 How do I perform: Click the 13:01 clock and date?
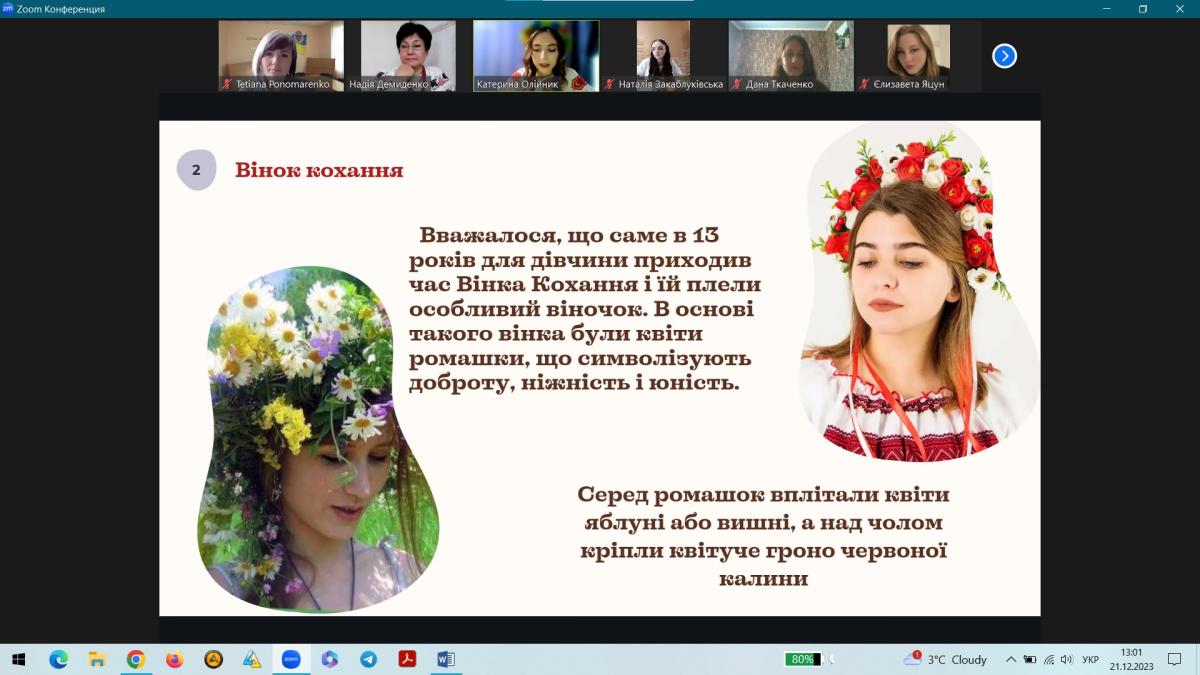point(1131,659)
